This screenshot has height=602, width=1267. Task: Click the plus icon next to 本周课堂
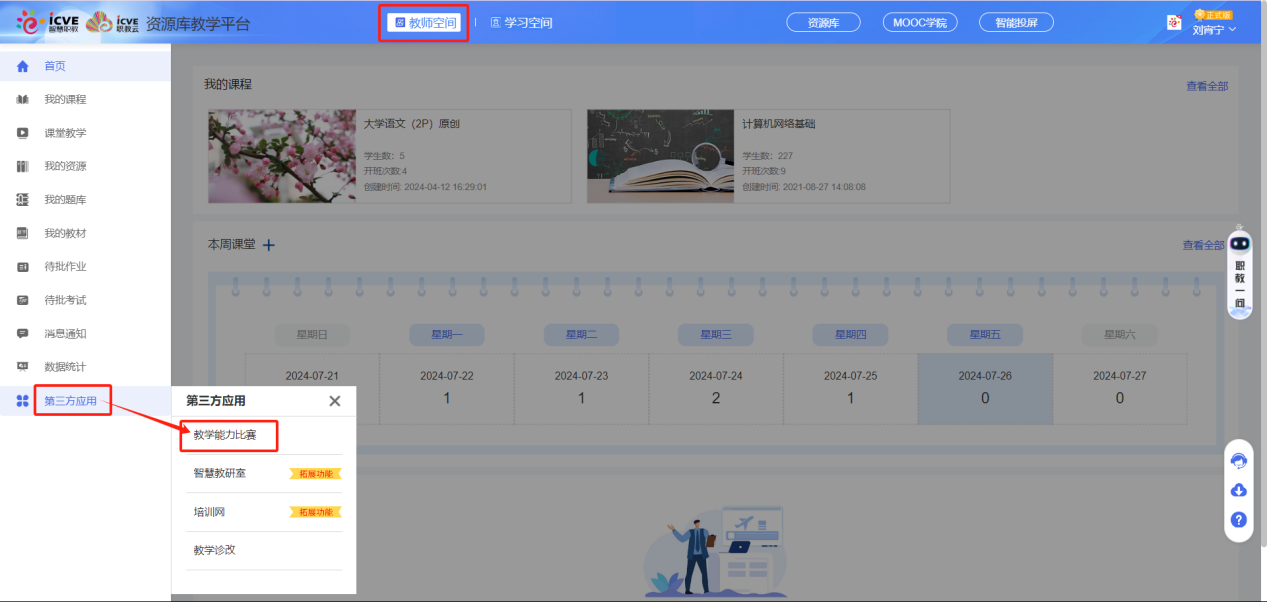pos(268,245)
